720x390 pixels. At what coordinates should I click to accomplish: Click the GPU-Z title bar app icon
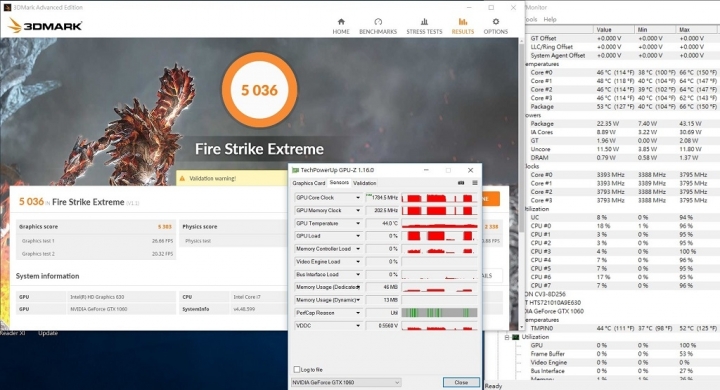click(295, 170)
